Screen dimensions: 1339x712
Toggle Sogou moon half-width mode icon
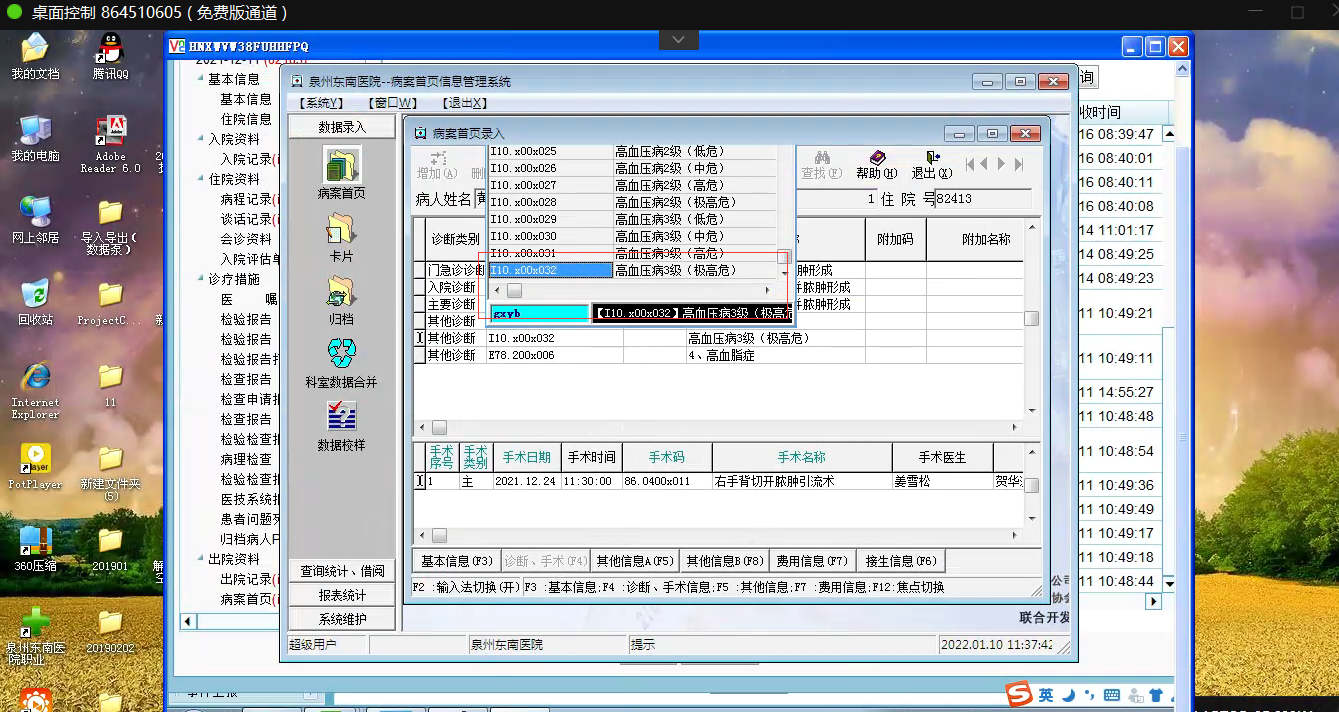point(1068,695)
